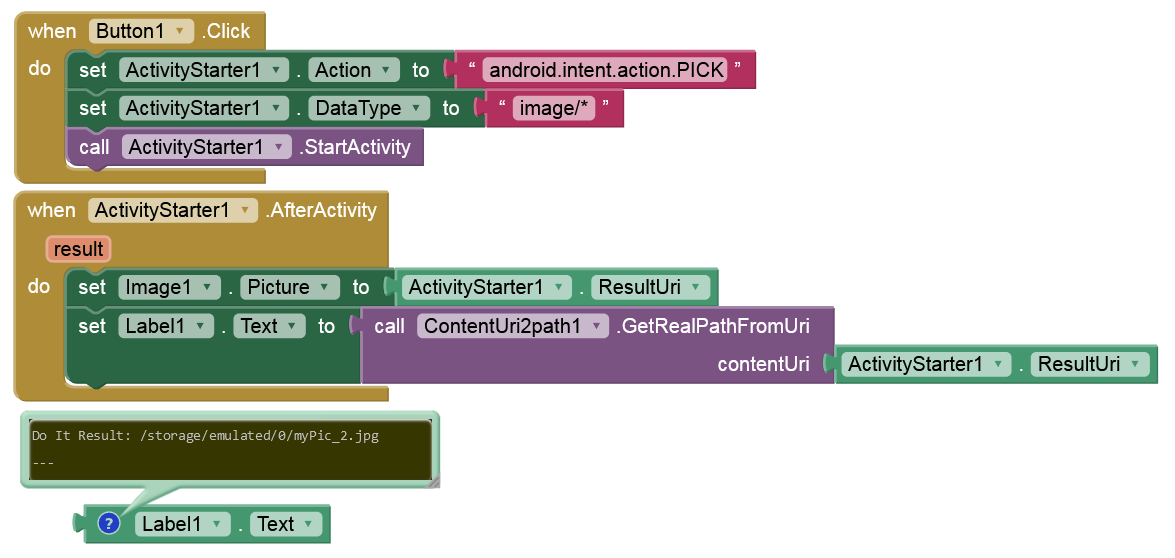
Task: Open ResultUri dropdown in contentUri socket
Action: 1136,364
